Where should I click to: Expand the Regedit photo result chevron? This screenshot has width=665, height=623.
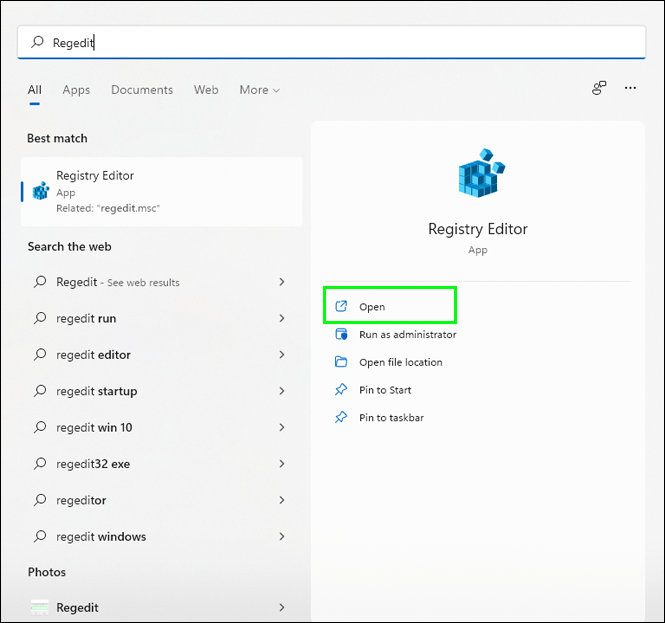tap(282, 607)
